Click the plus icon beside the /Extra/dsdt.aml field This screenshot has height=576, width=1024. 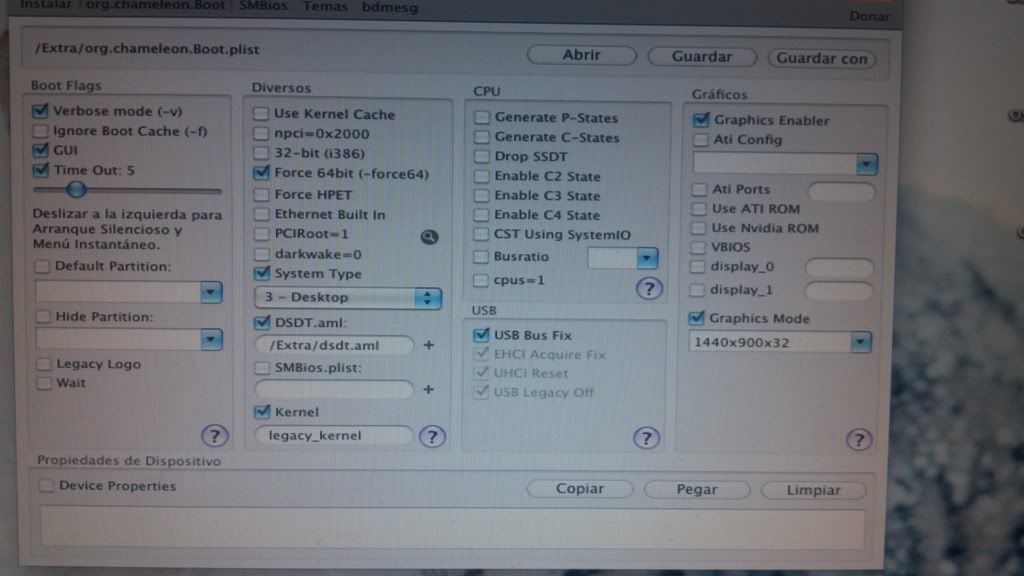click(429, 345)
